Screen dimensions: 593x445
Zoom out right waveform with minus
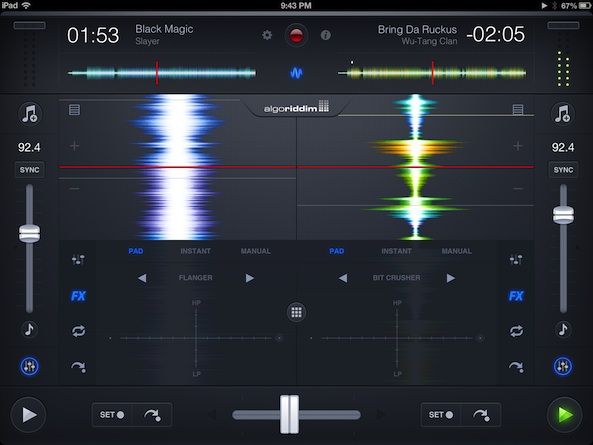click(x=518, y=188)
